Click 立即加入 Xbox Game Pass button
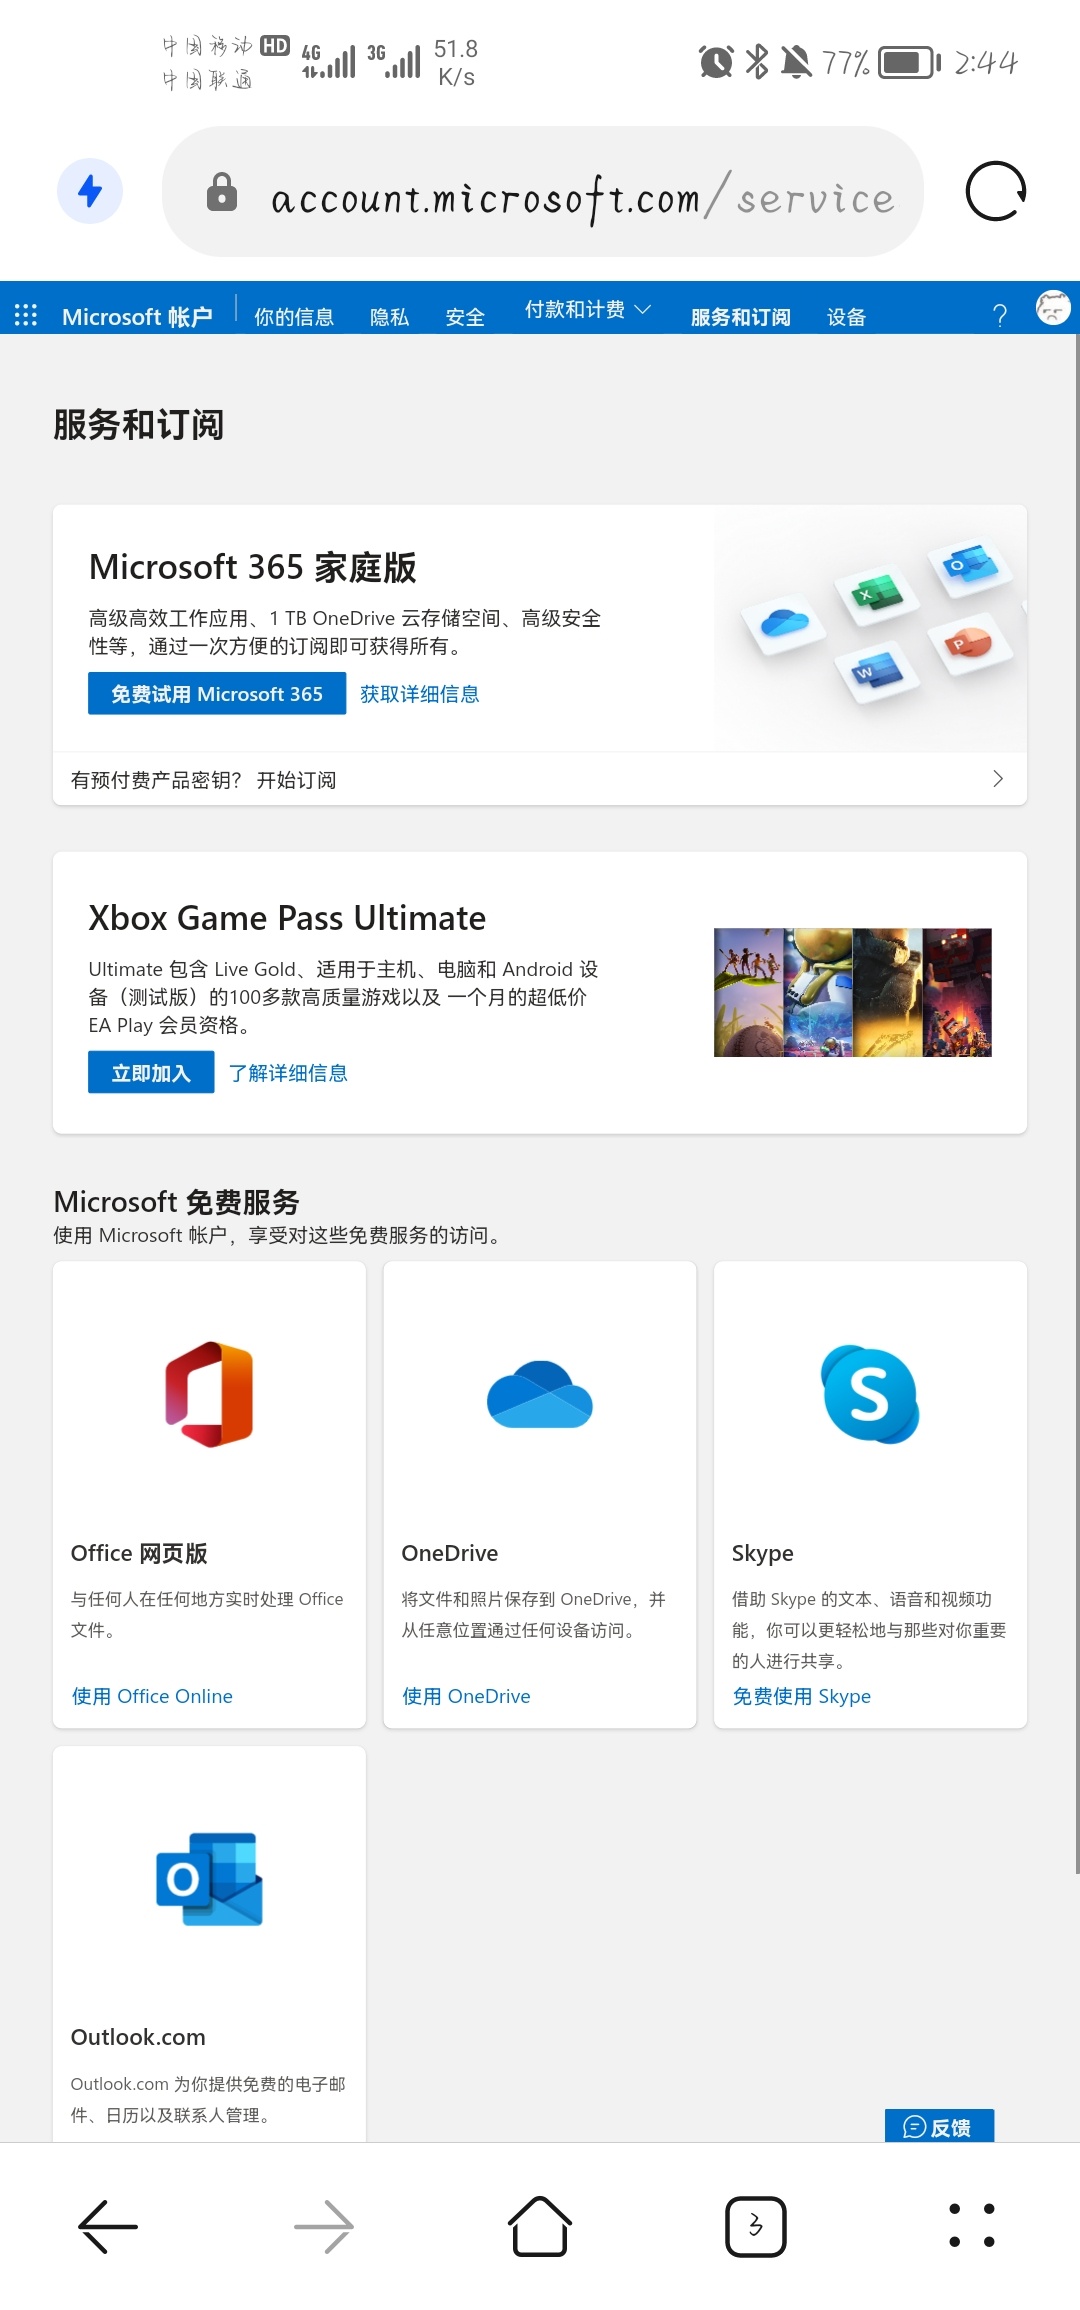The width and height of the screenshot is (1080, 2310). (151, 1072)
